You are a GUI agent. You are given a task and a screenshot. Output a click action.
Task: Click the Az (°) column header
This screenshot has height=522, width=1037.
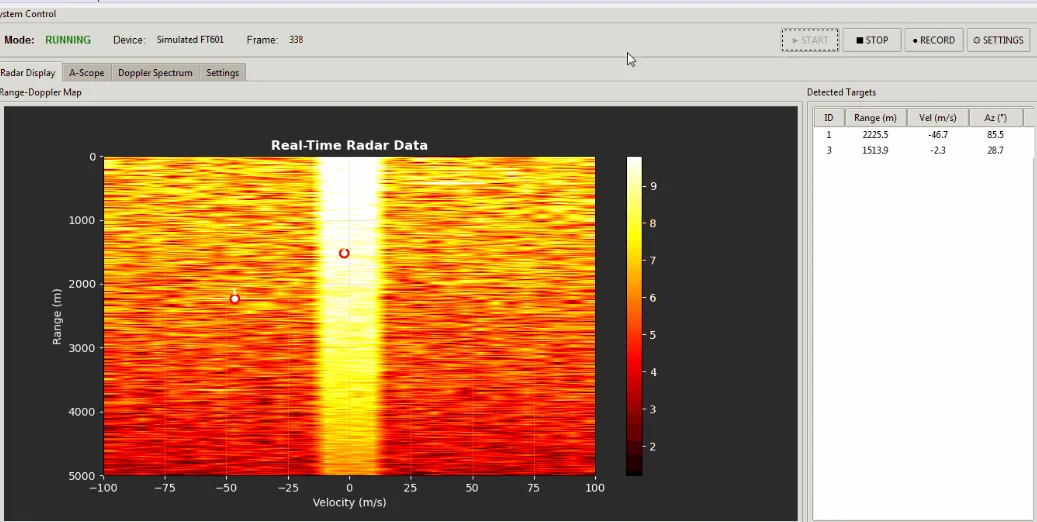pyautogui.click(x=995, y=118)
